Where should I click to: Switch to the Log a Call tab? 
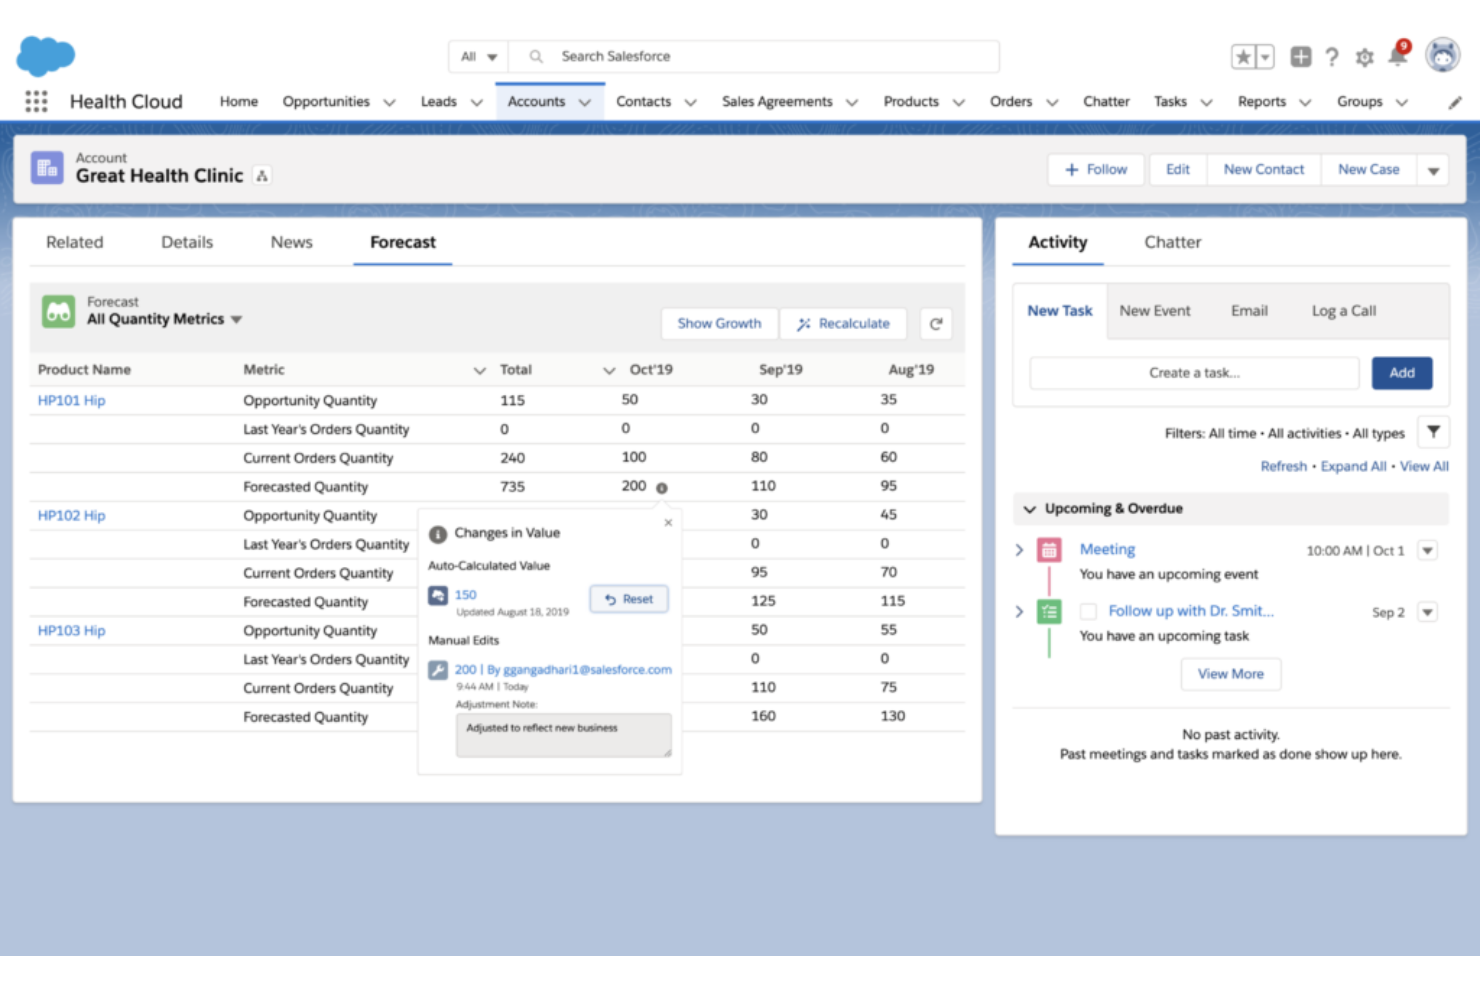pos(1343,311)
